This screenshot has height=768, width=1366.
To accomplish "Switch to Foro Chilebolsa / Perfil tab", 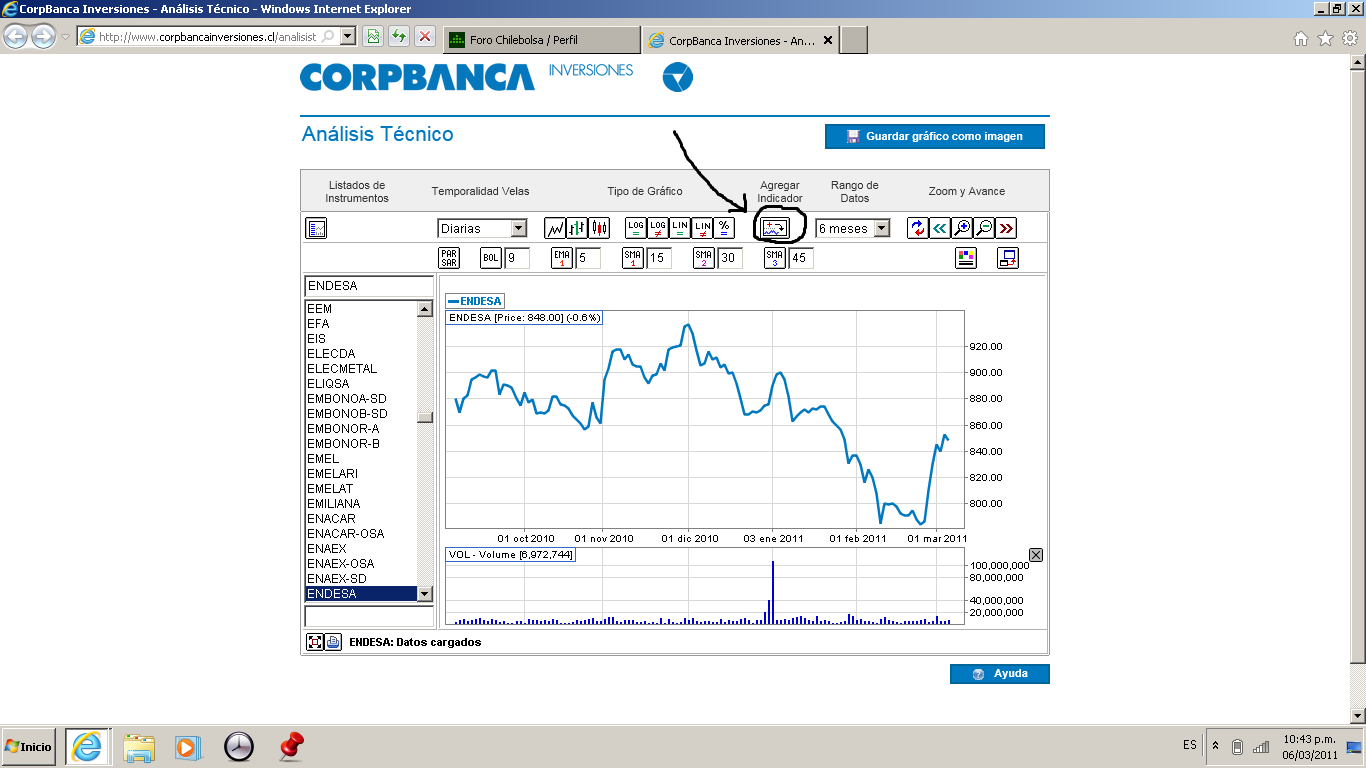I will click(540, 40).
